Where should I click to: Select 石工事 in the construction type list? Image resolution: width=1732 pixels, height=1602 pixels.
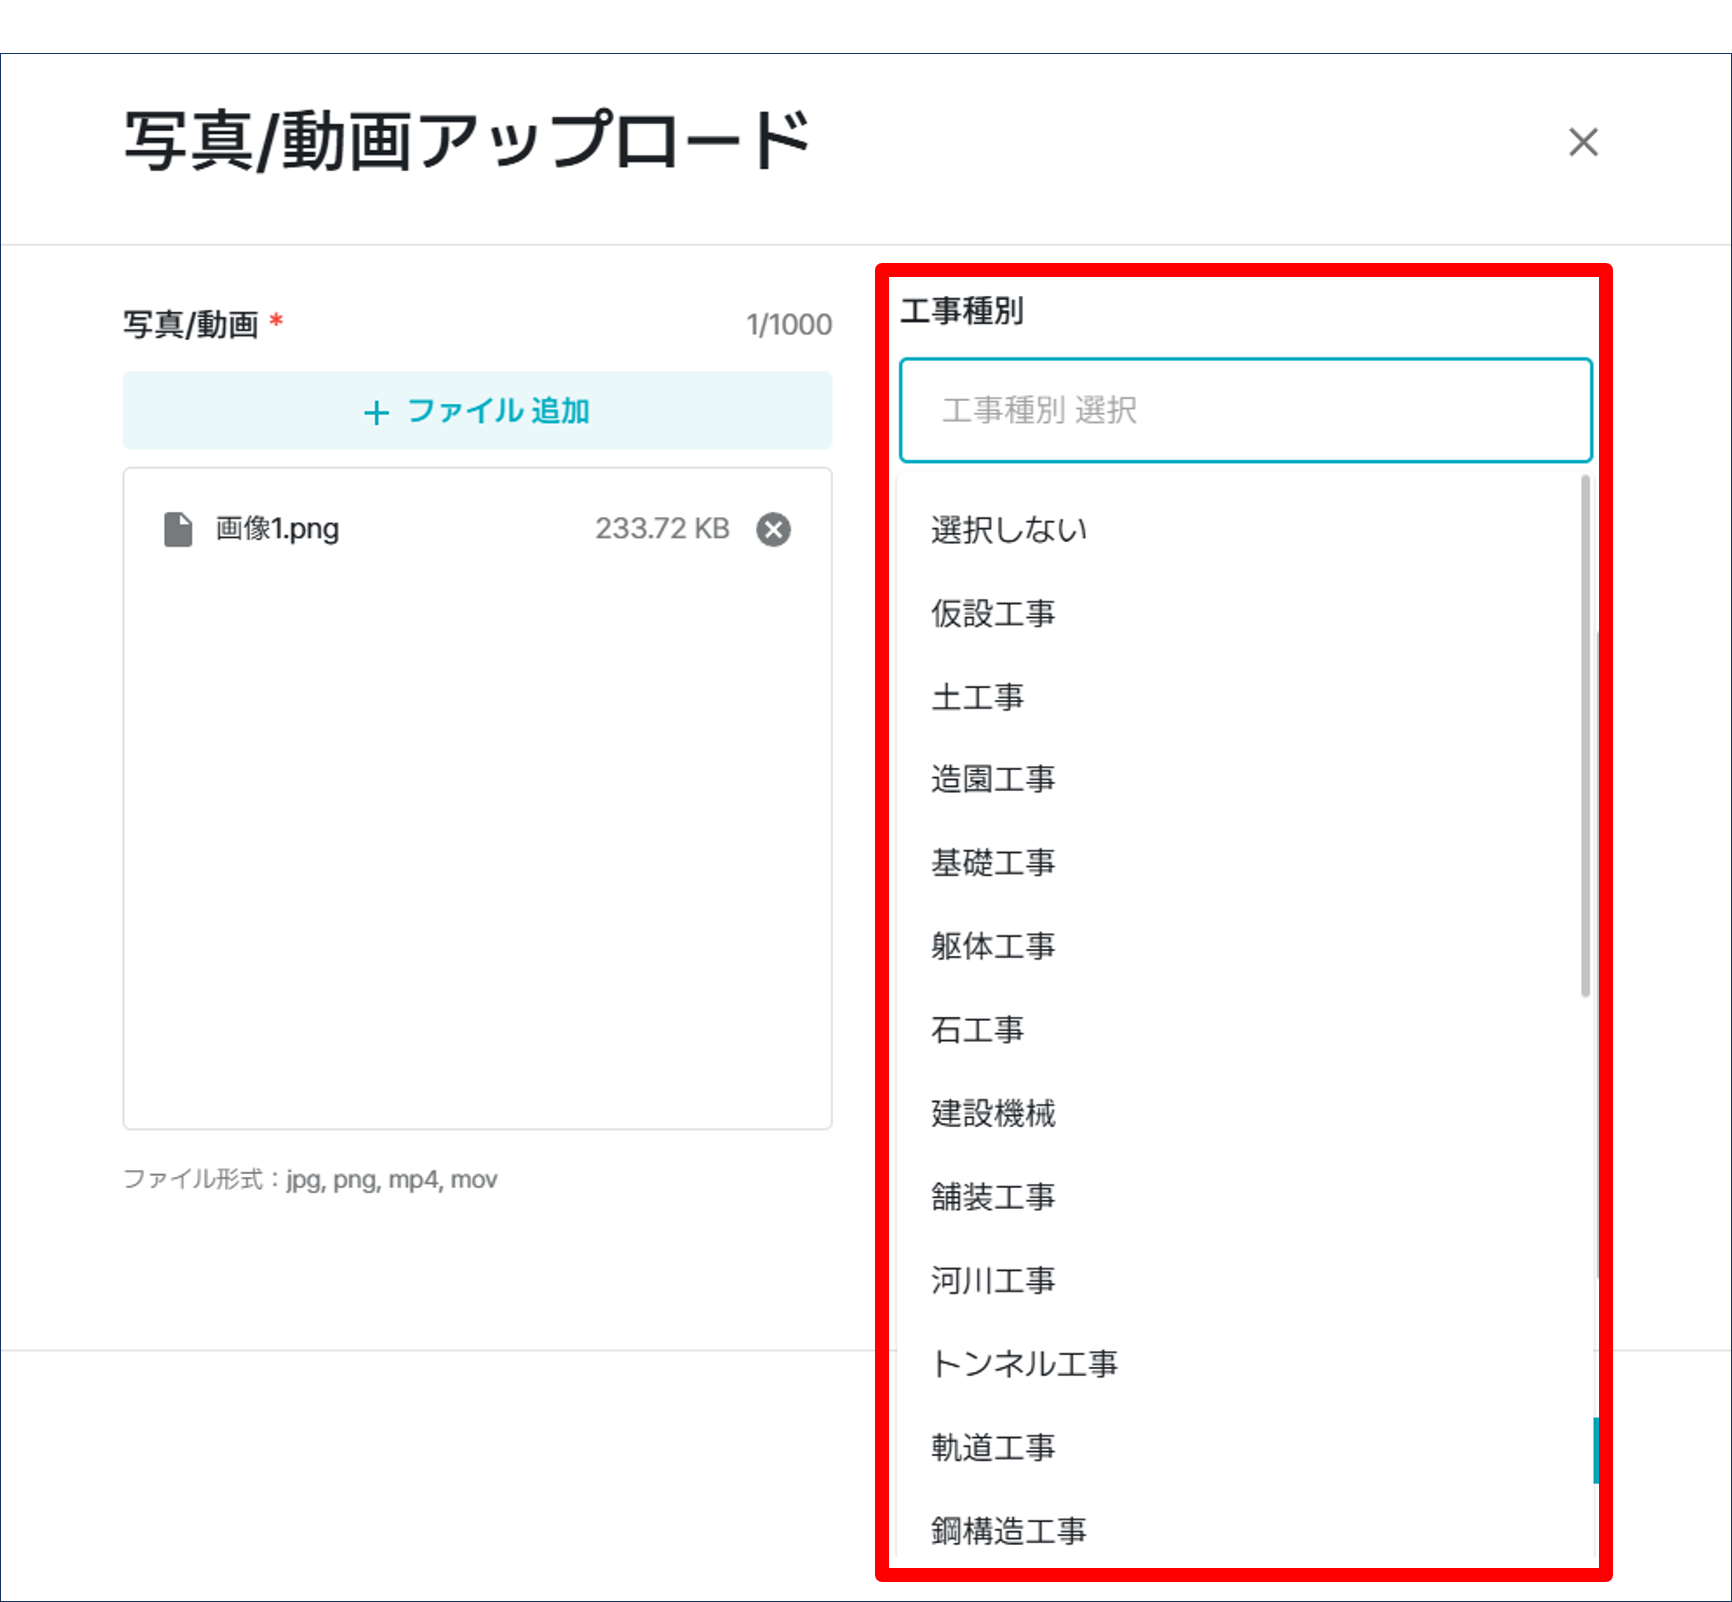977,1031
